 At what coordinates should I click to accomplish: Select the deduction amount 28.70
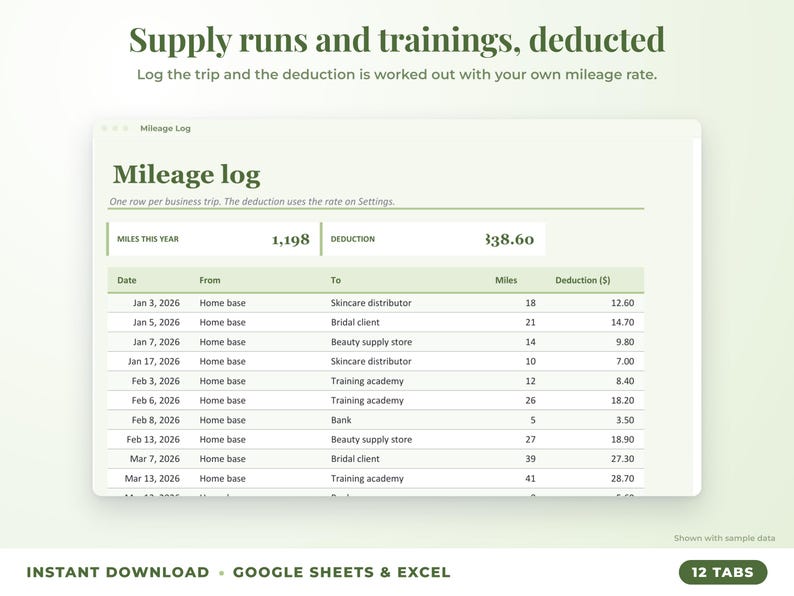click(622, 478)
